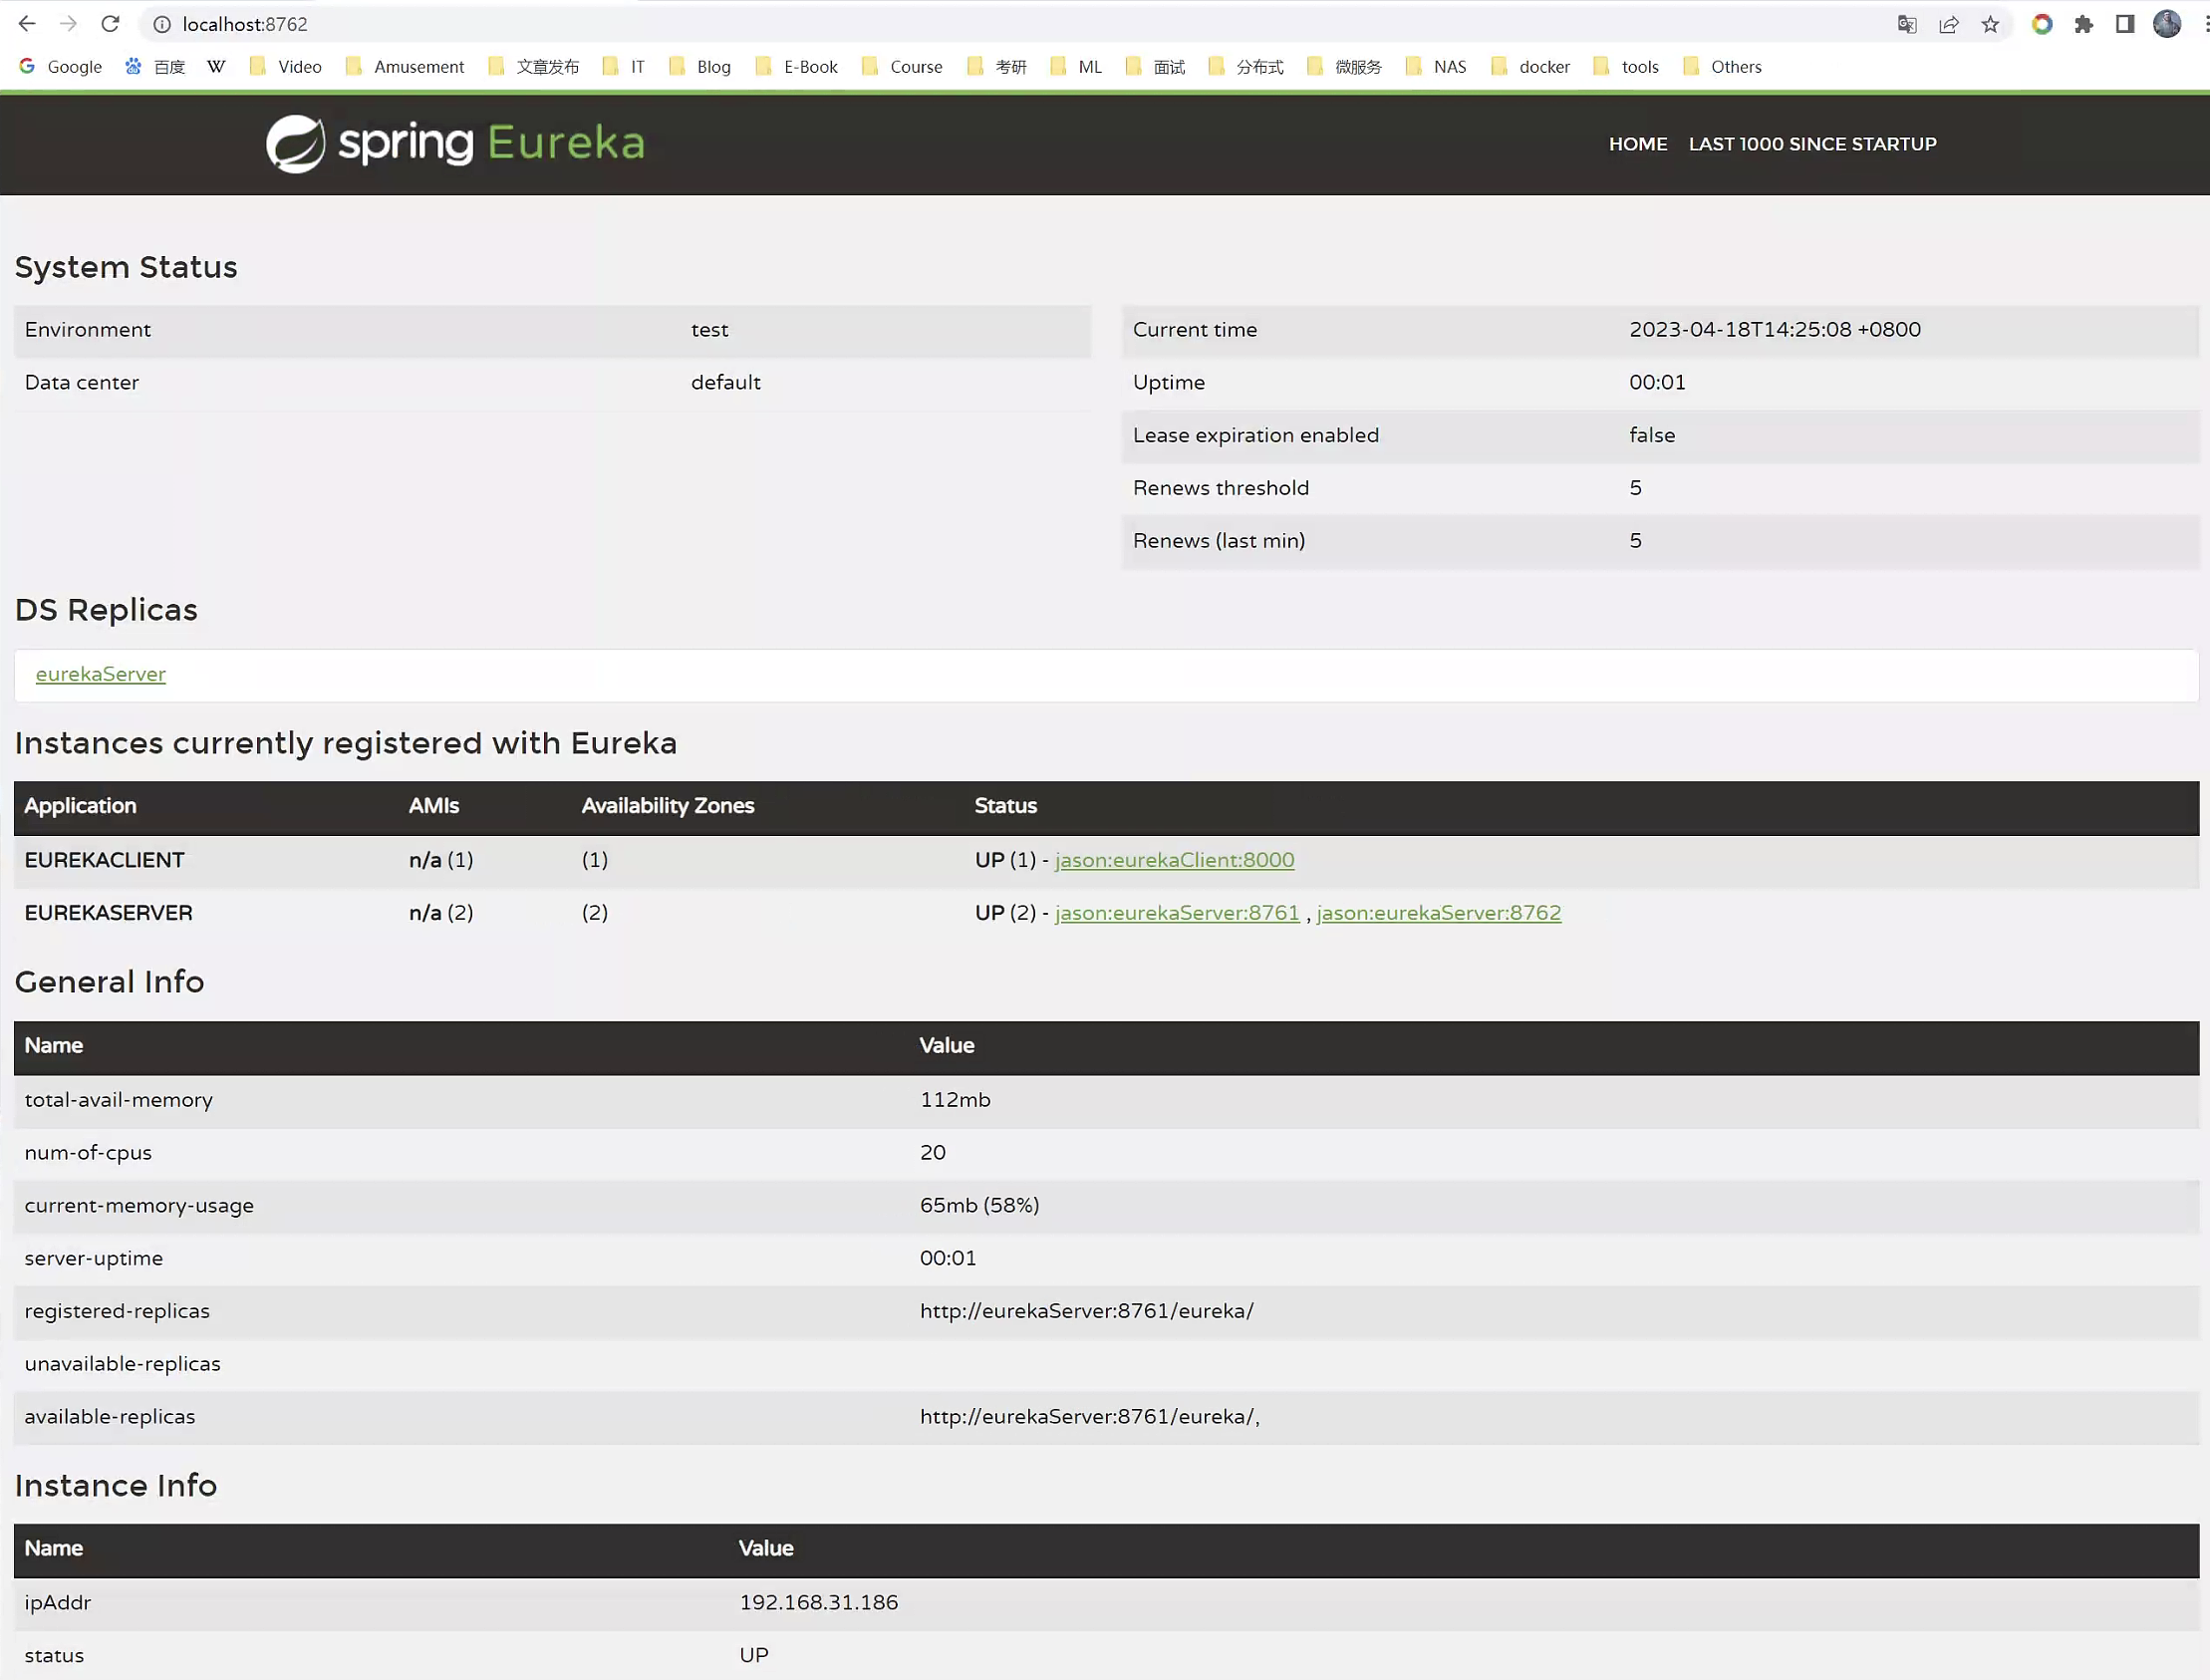Open LAST 1000 SINCE STARTUP page

tap(1812, 144)
